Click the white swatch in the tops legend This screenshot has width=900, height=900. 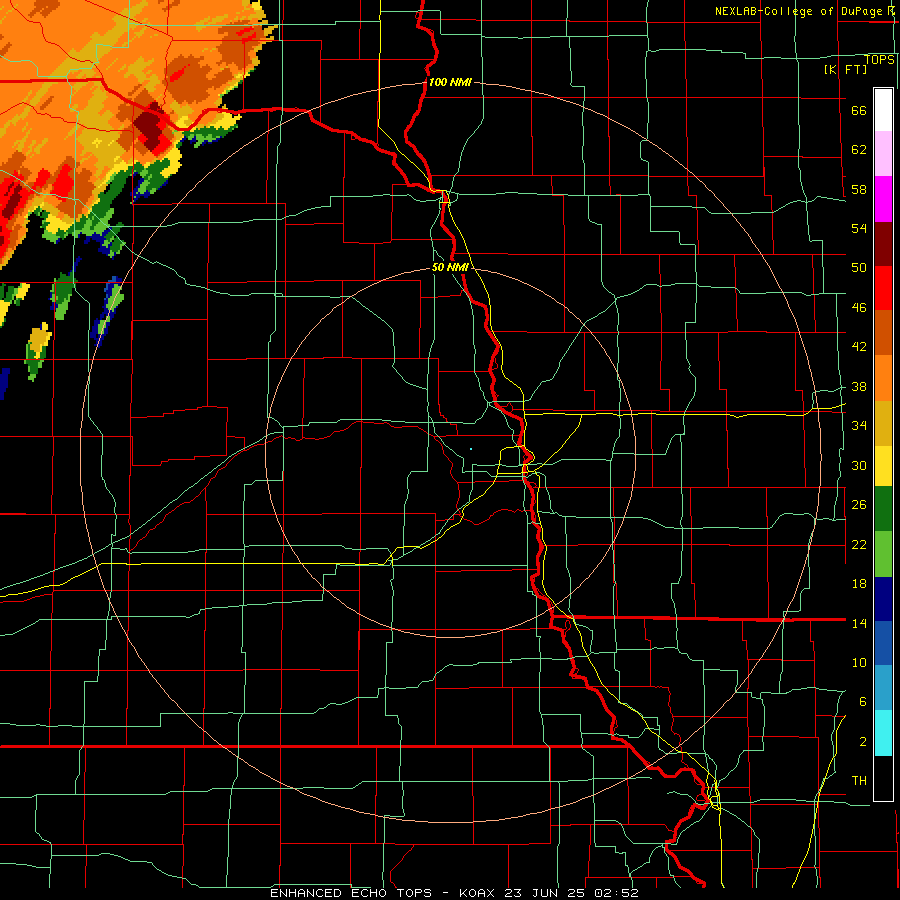tap(883, 110)
